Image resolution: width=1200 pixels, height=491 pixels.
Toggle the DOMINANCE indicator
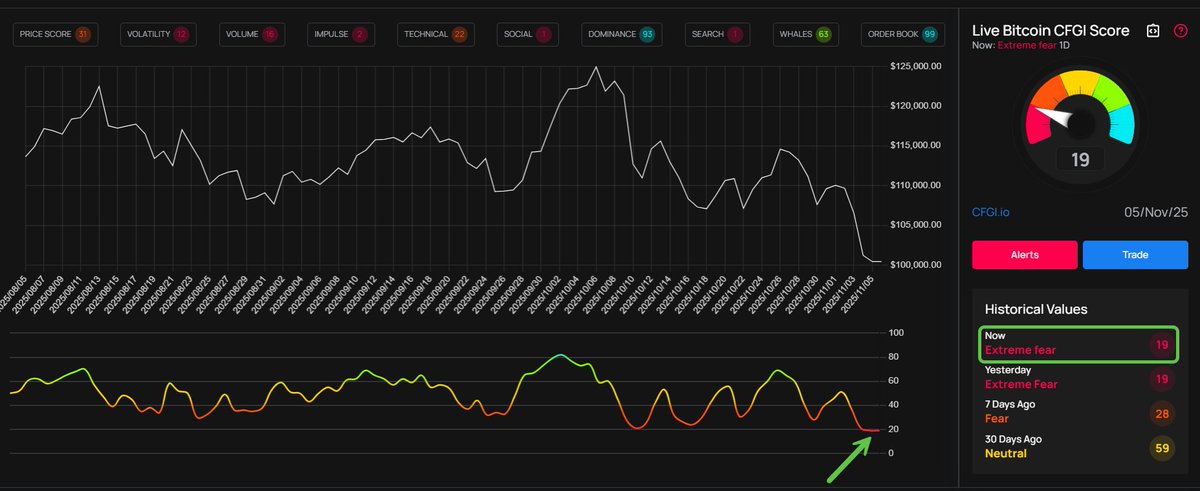pyautogui.click(x=622, y=34)
